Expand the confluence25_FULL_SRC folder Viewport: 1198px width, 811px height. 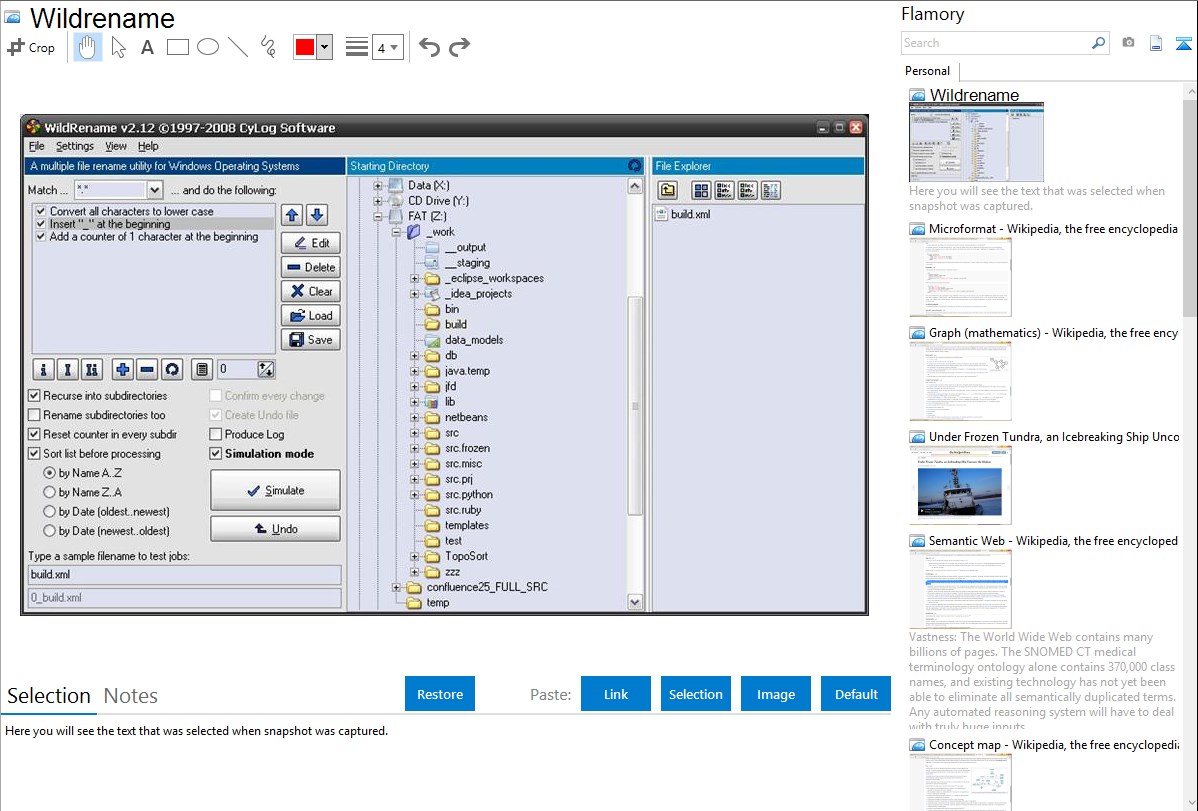click(x=396, y=587)
